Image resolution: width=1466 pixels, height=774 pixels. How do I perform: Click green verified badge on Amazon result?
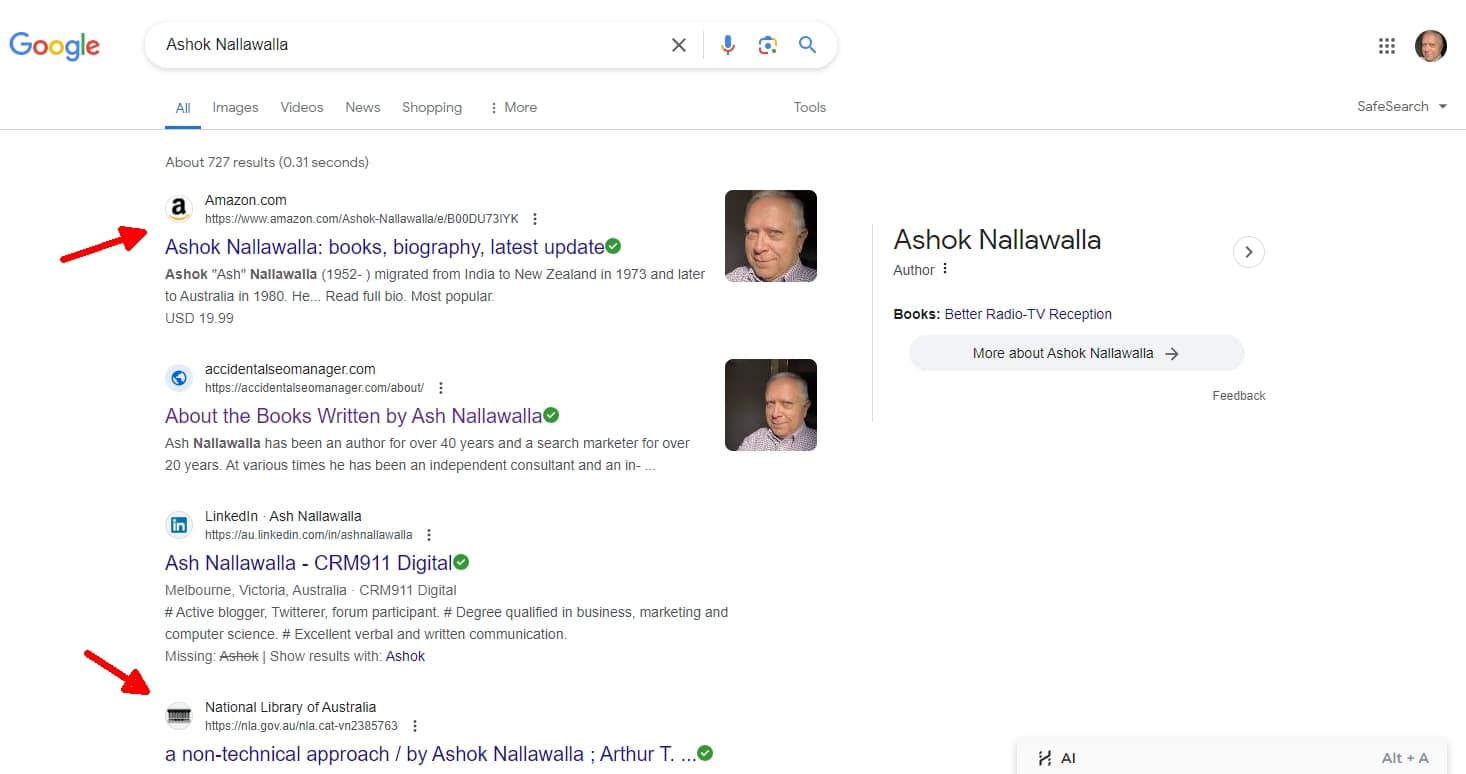pos(614,246)
